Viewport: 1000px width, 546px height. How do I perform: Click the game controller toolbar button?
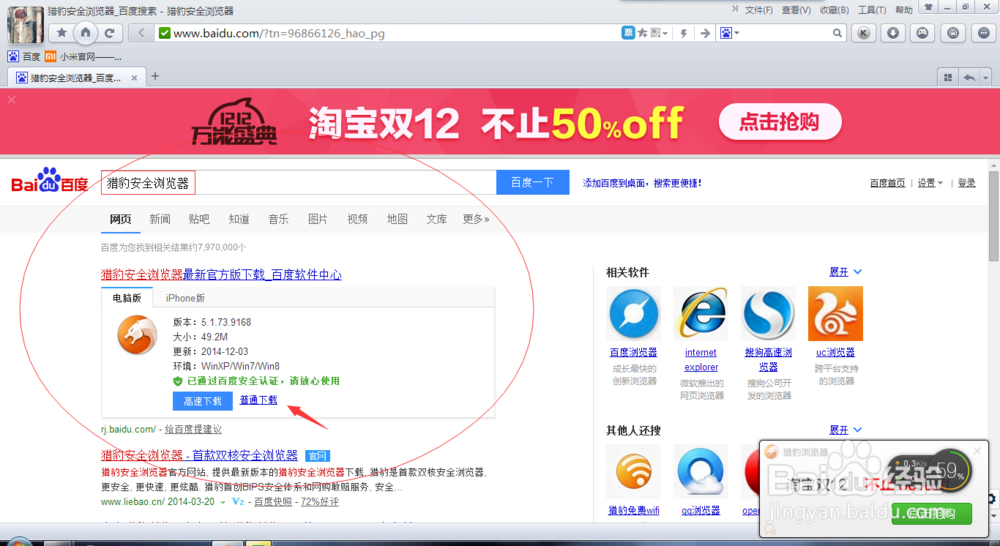pos(922,33)
